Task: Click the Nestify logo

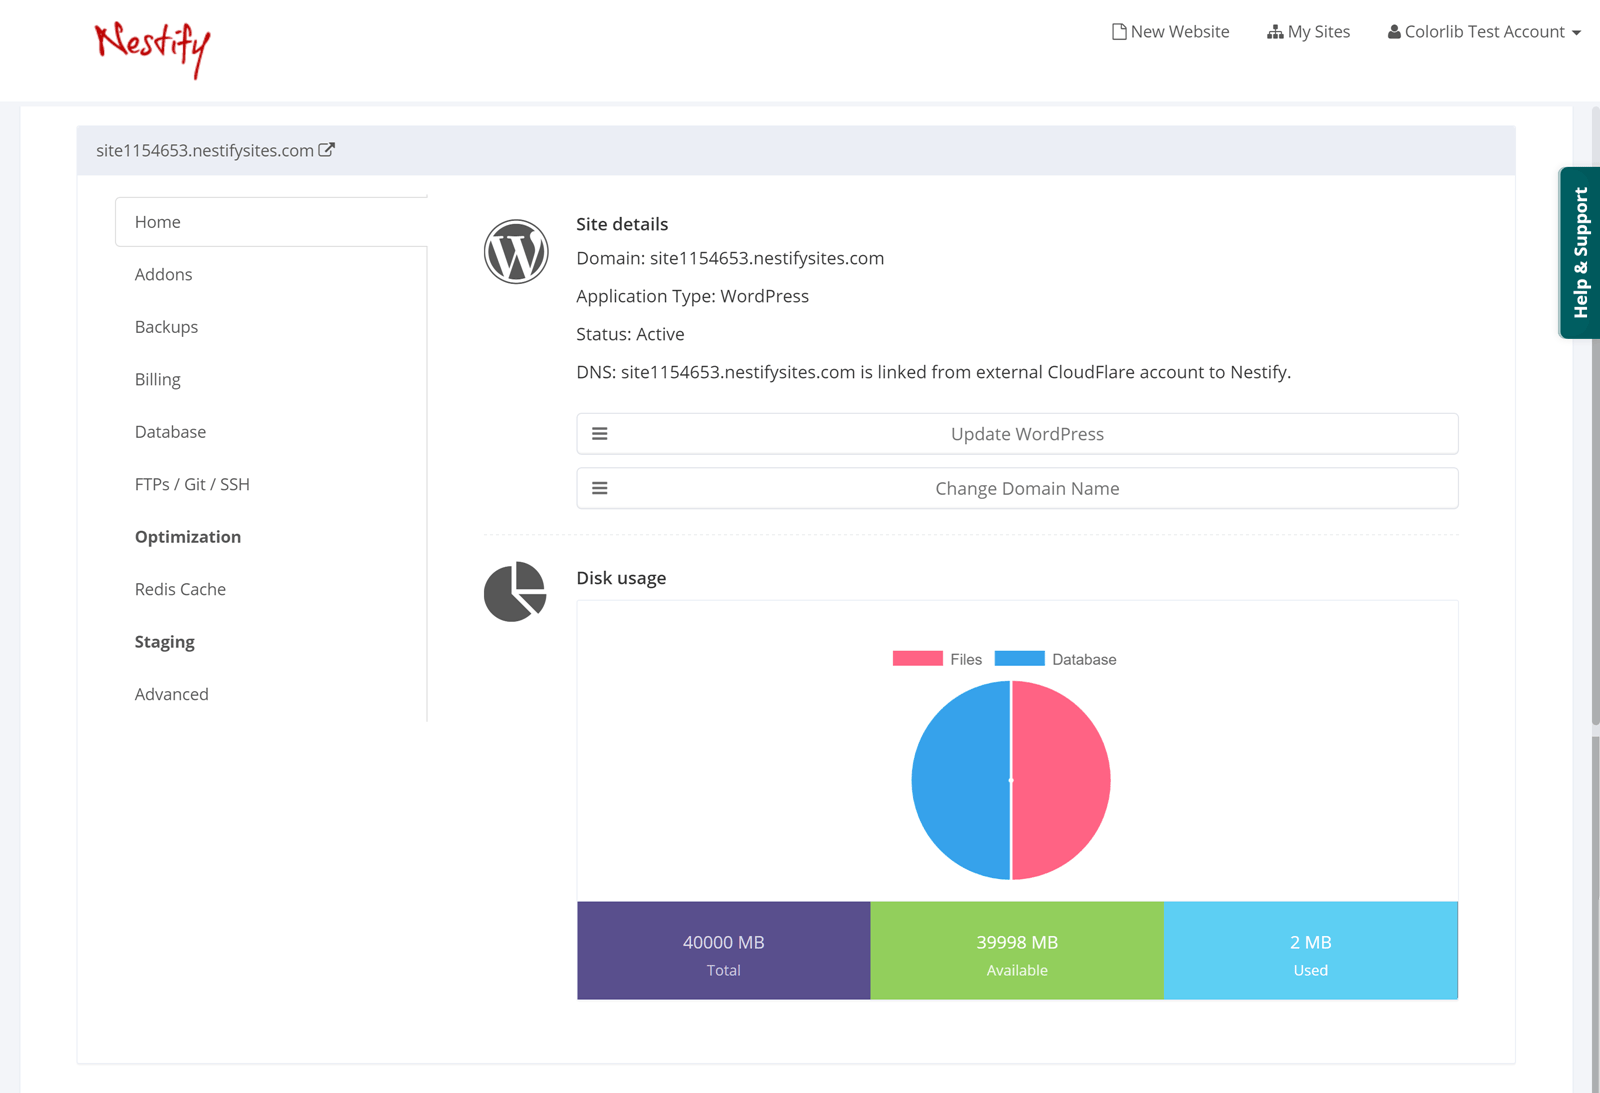Action: (x=151, y=46)
